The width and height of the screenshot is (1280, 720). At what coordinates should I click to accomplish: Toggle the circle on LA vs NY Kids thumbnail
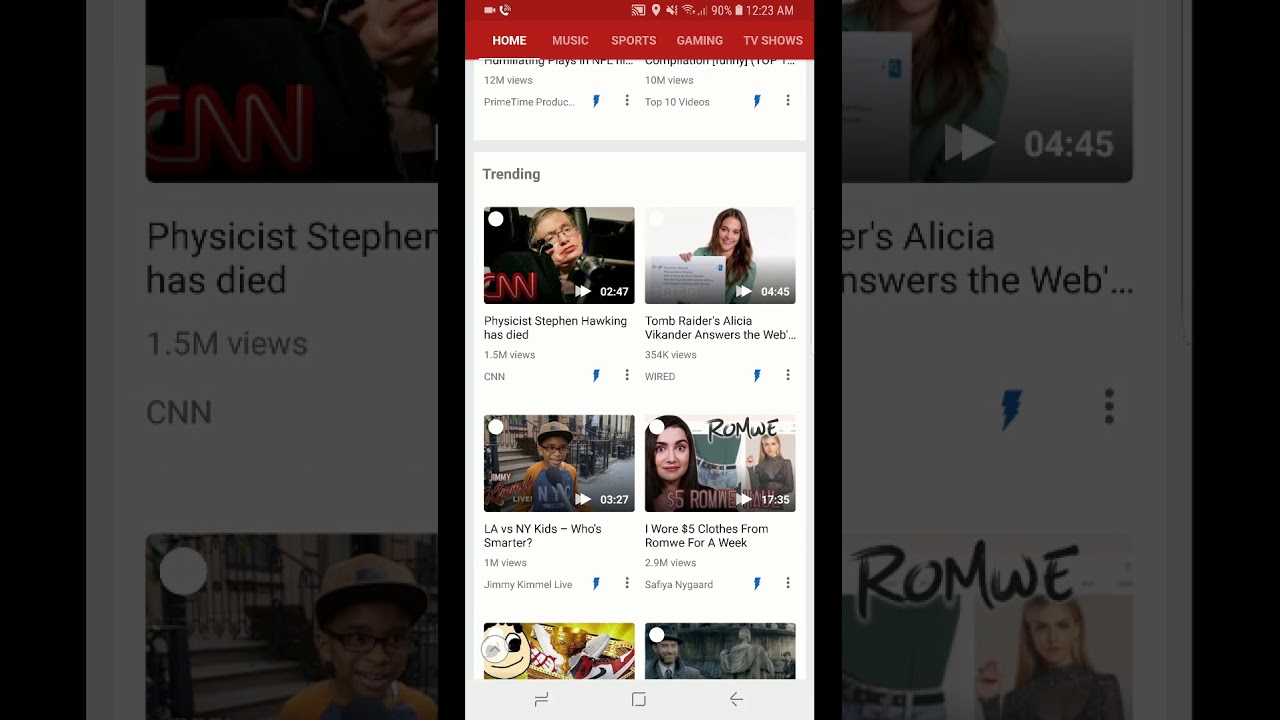pyautogui.click(x=496, y=427)
